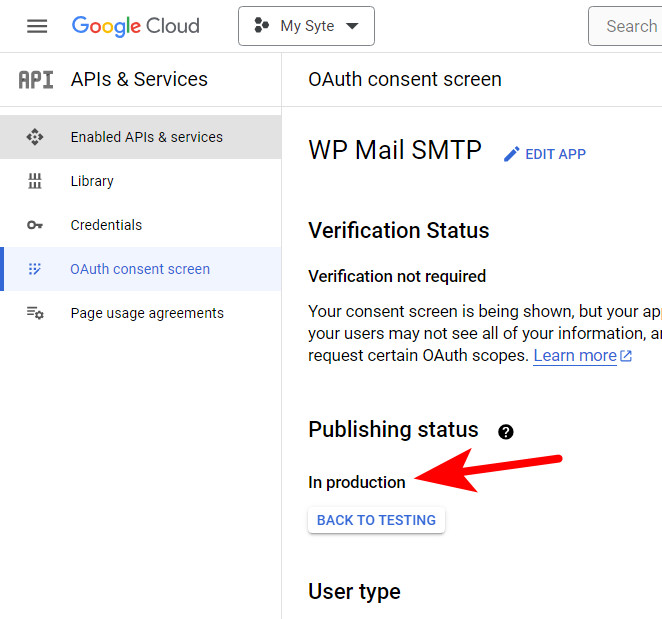Screen dimensions: 662x619
Task: Click the external-link icon after Learn more
Action: tap(626, 356)
